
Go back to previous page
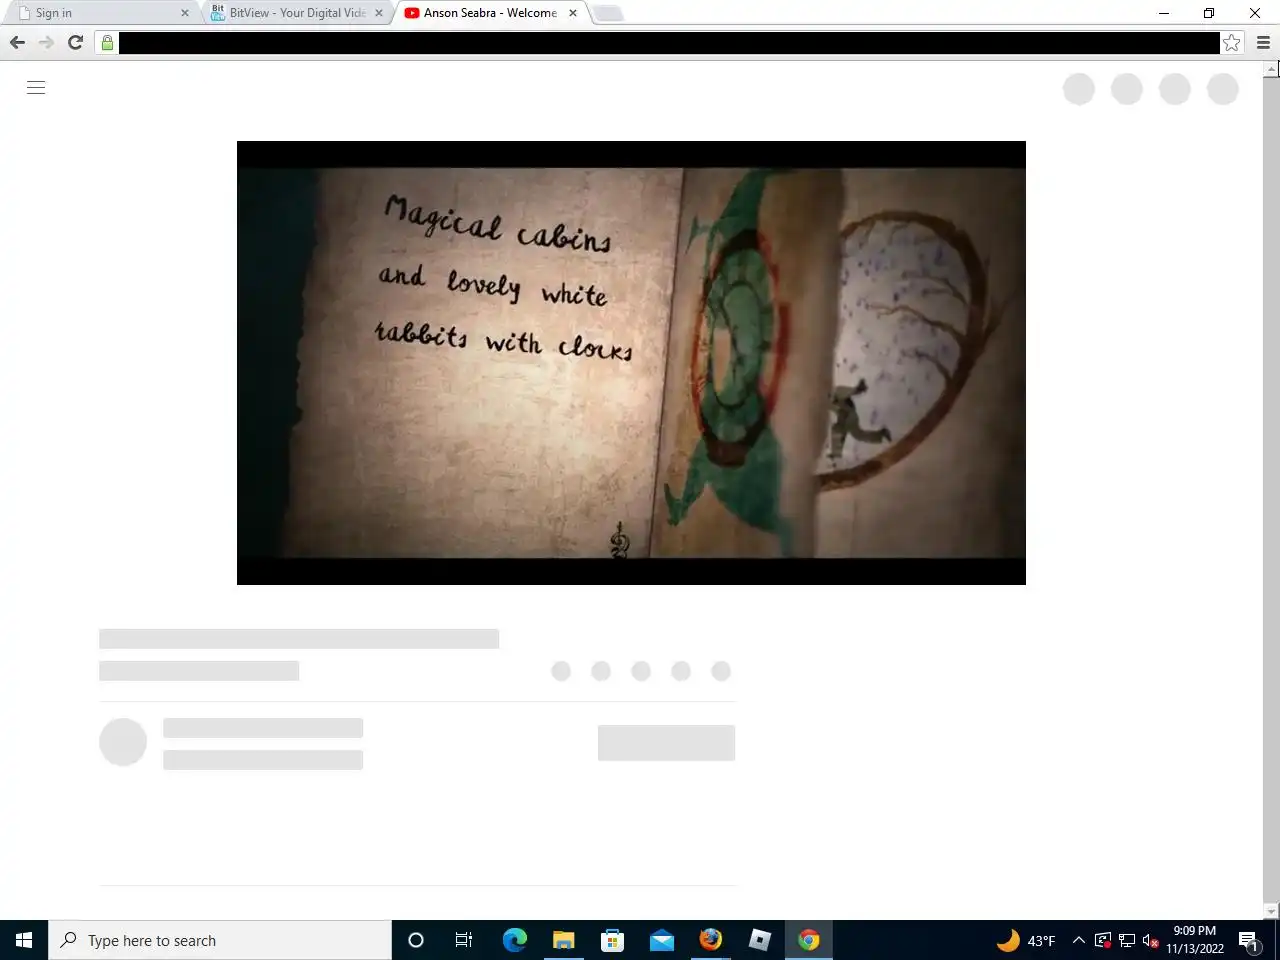(x=17, y=43)
